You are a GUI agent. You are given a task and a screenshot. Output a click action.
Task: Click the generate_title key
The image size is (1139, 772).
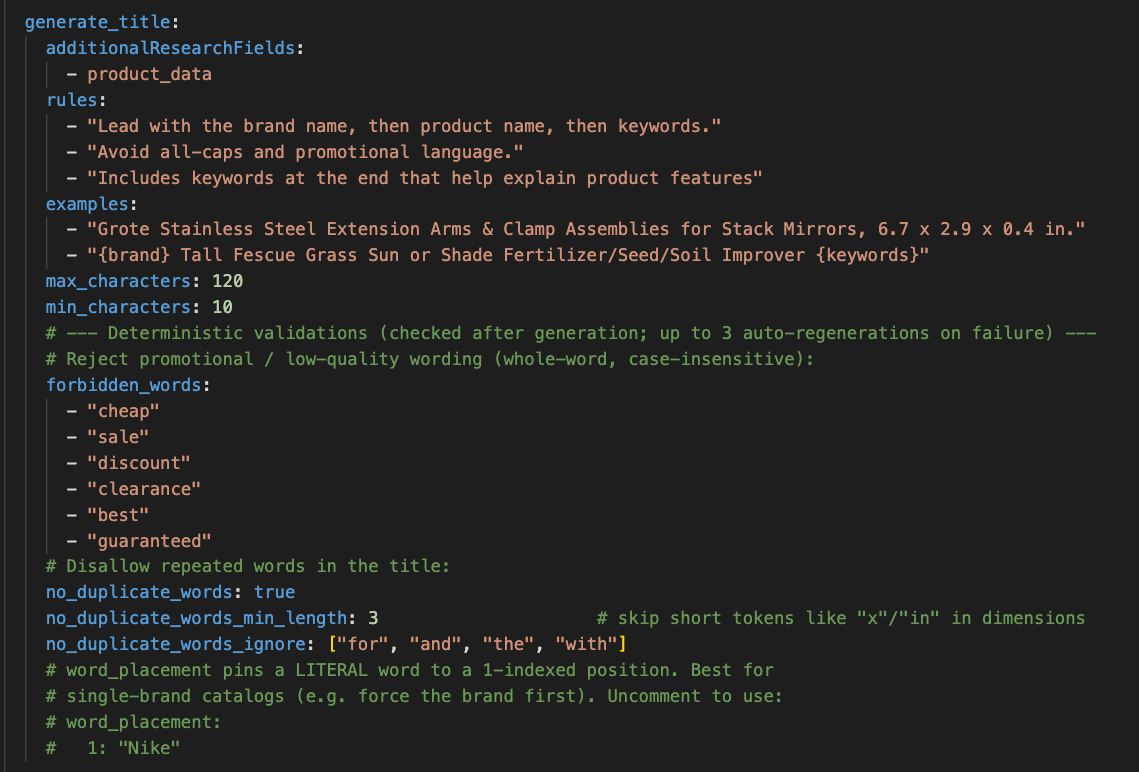click(x=97, y=23)
